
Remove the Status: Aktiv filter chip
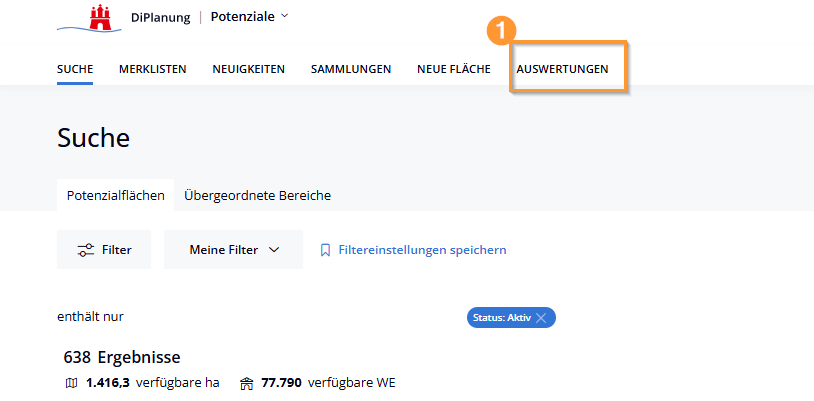click(x=541, y=318)
